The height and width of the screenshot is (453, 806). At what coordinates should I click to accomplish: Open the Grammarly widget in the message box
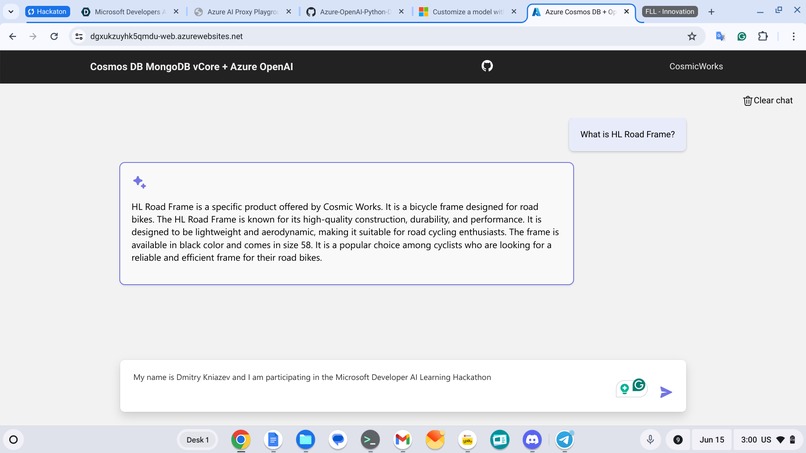click(639, 385)
